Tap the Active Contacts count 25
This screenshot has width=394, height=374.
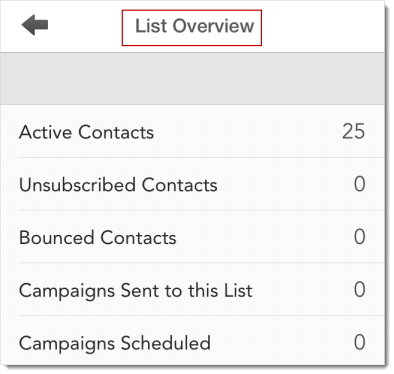tap(353, 131)
